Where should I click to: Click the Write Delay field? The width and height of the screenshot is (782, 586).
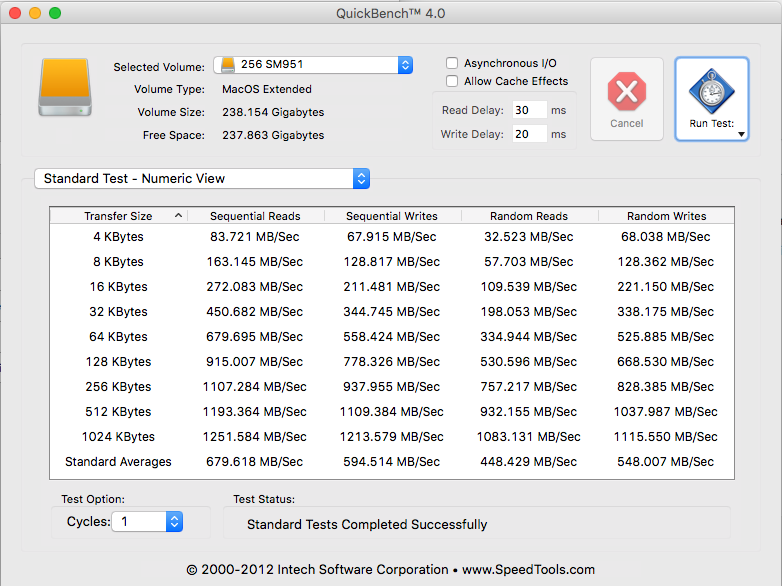529,134
